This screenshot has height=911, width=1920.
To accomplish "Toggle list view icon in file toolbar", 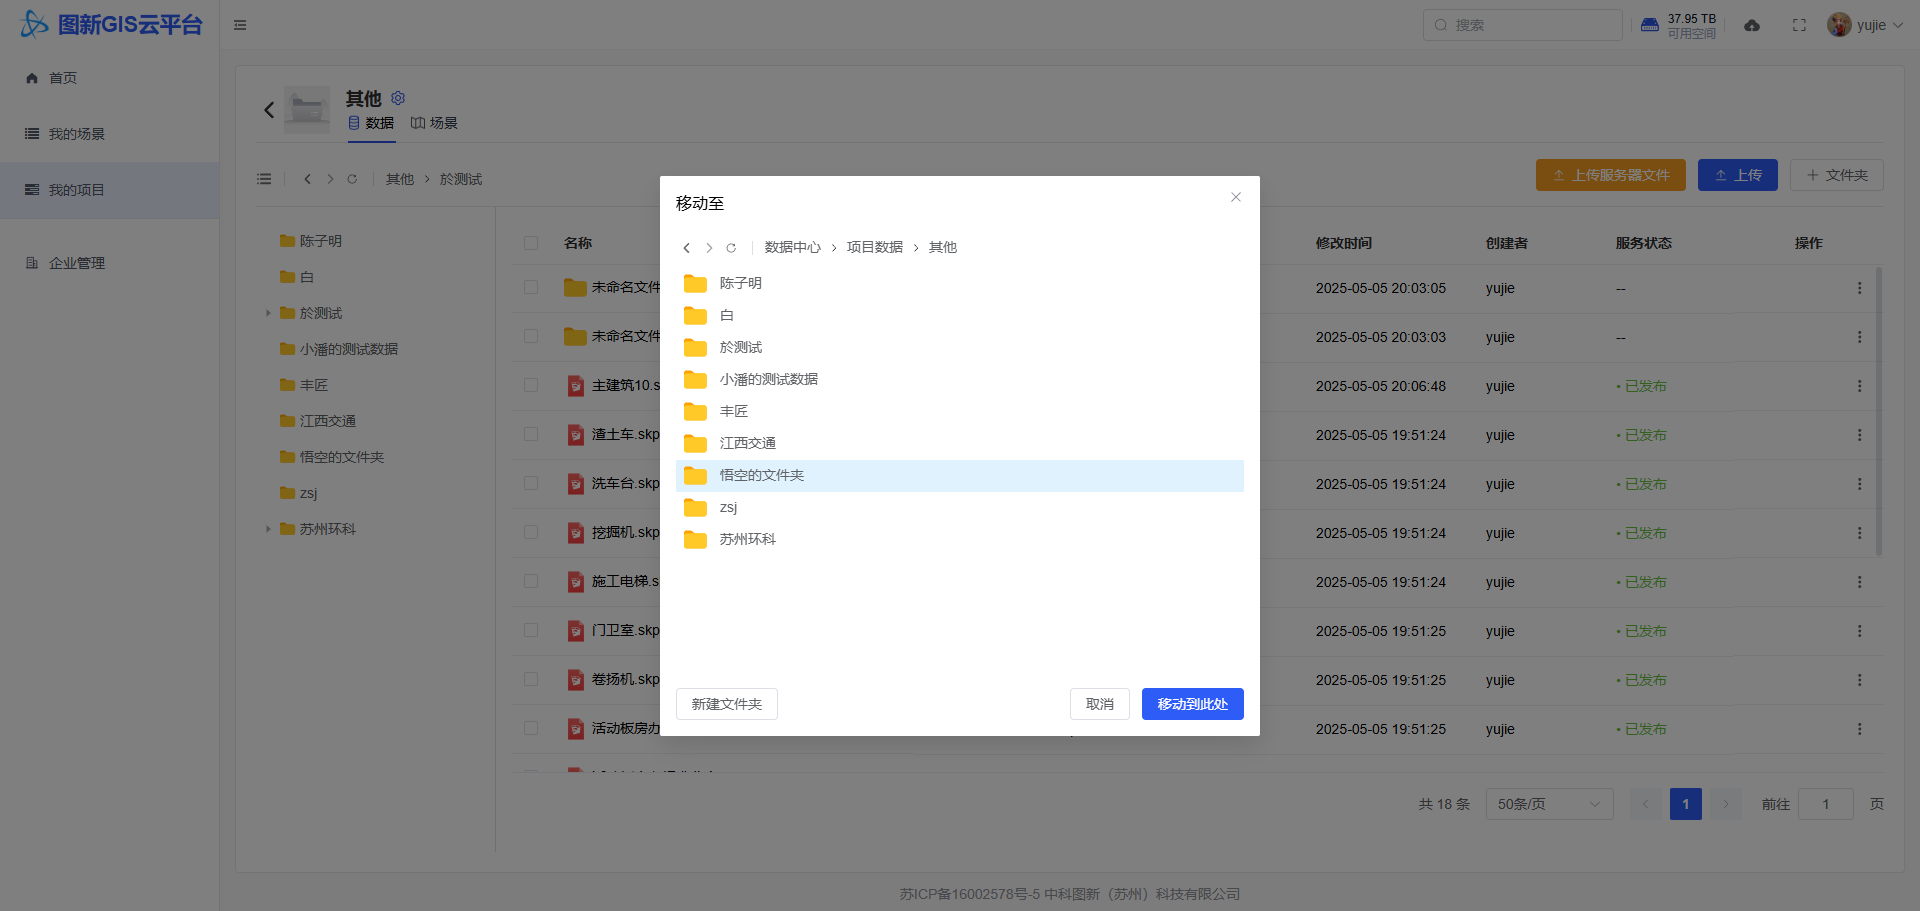I will (x=264, y=179).
